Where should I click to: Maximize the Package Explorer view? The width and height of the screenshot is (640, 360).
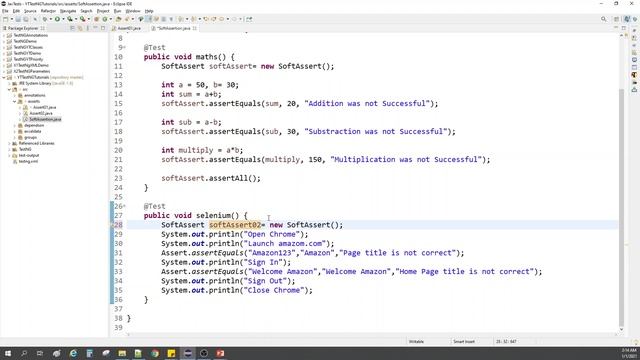pyautogui.click(x=103, y=28)
